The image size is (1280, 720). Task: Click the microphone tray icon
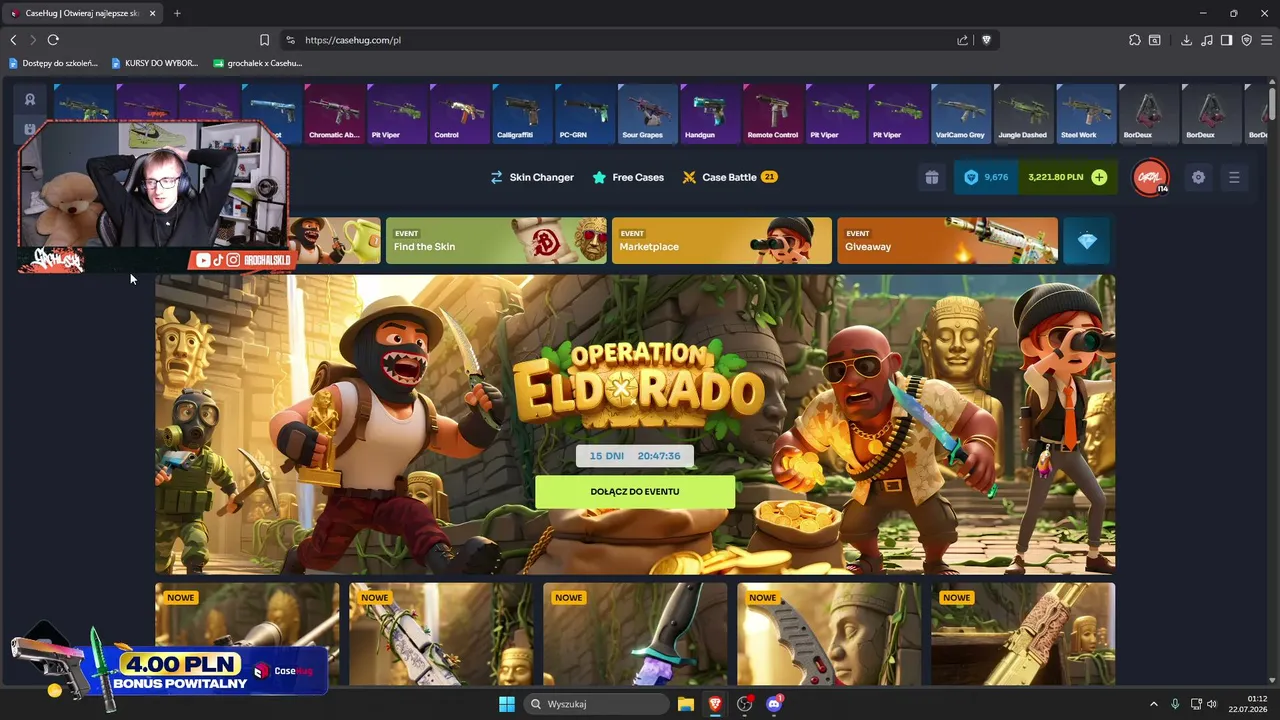tap(1175, 704)
